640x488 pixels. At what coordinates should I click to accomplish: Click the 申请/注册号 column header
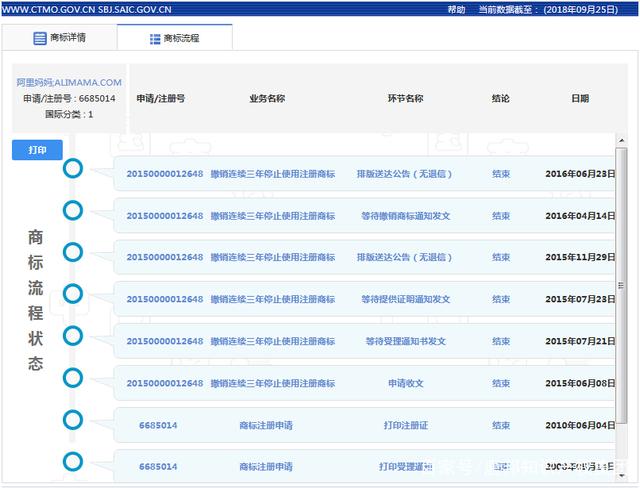(x=161, y=98)
